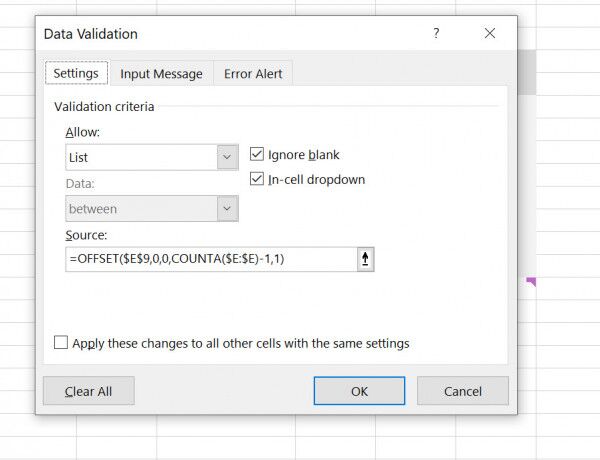Uncheck the In-cell dropdown checkbox
The height and width of the screenshot is (460, 600).
point(257,180)
